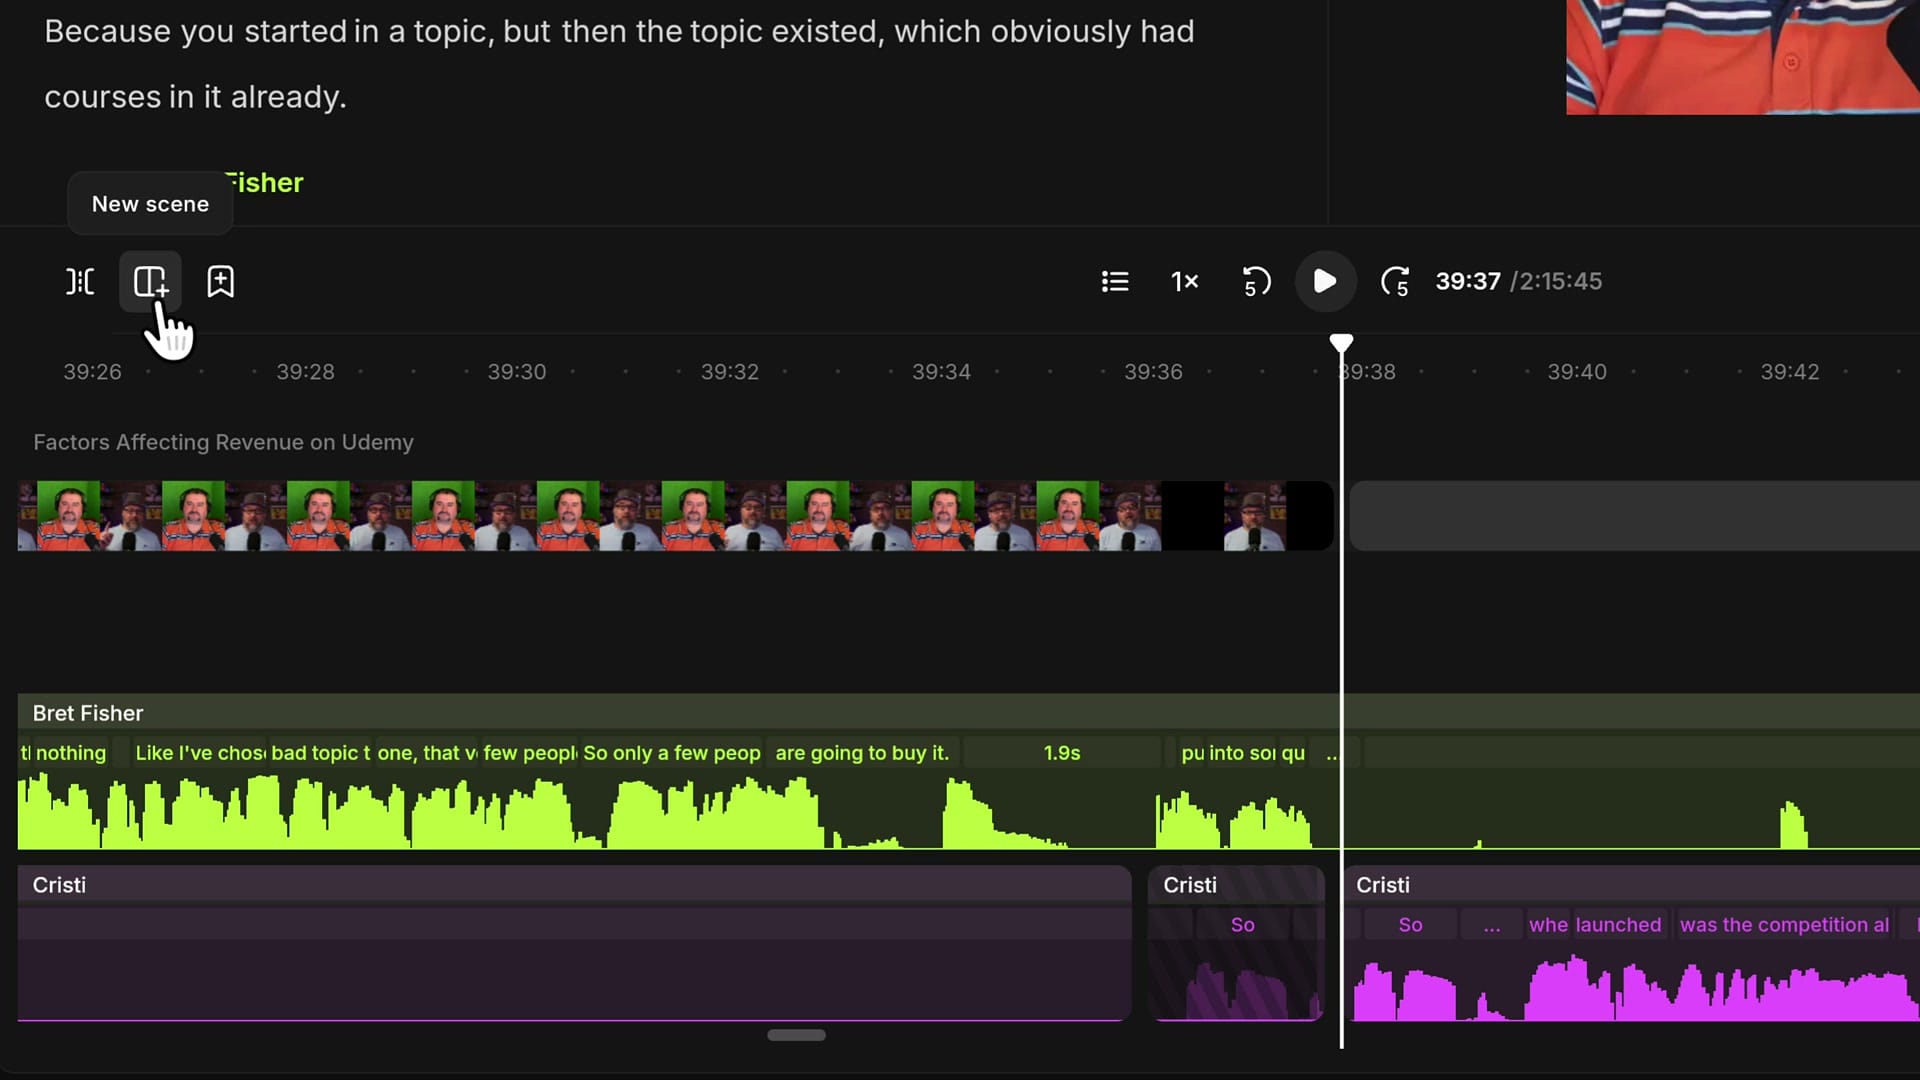Click the 39:42 ruler mark
This screenshot has width=1920, height=1080.
click(1790, 372)
